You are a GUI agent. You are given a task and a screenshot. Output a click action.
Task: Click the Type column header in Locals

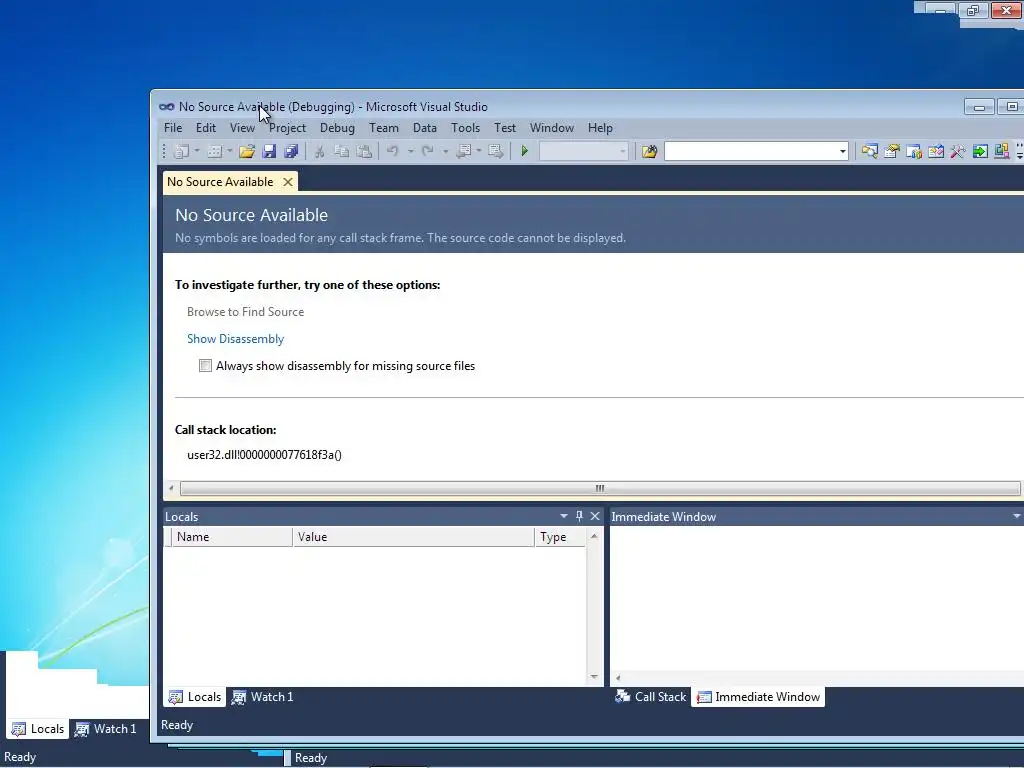[560, 537]
